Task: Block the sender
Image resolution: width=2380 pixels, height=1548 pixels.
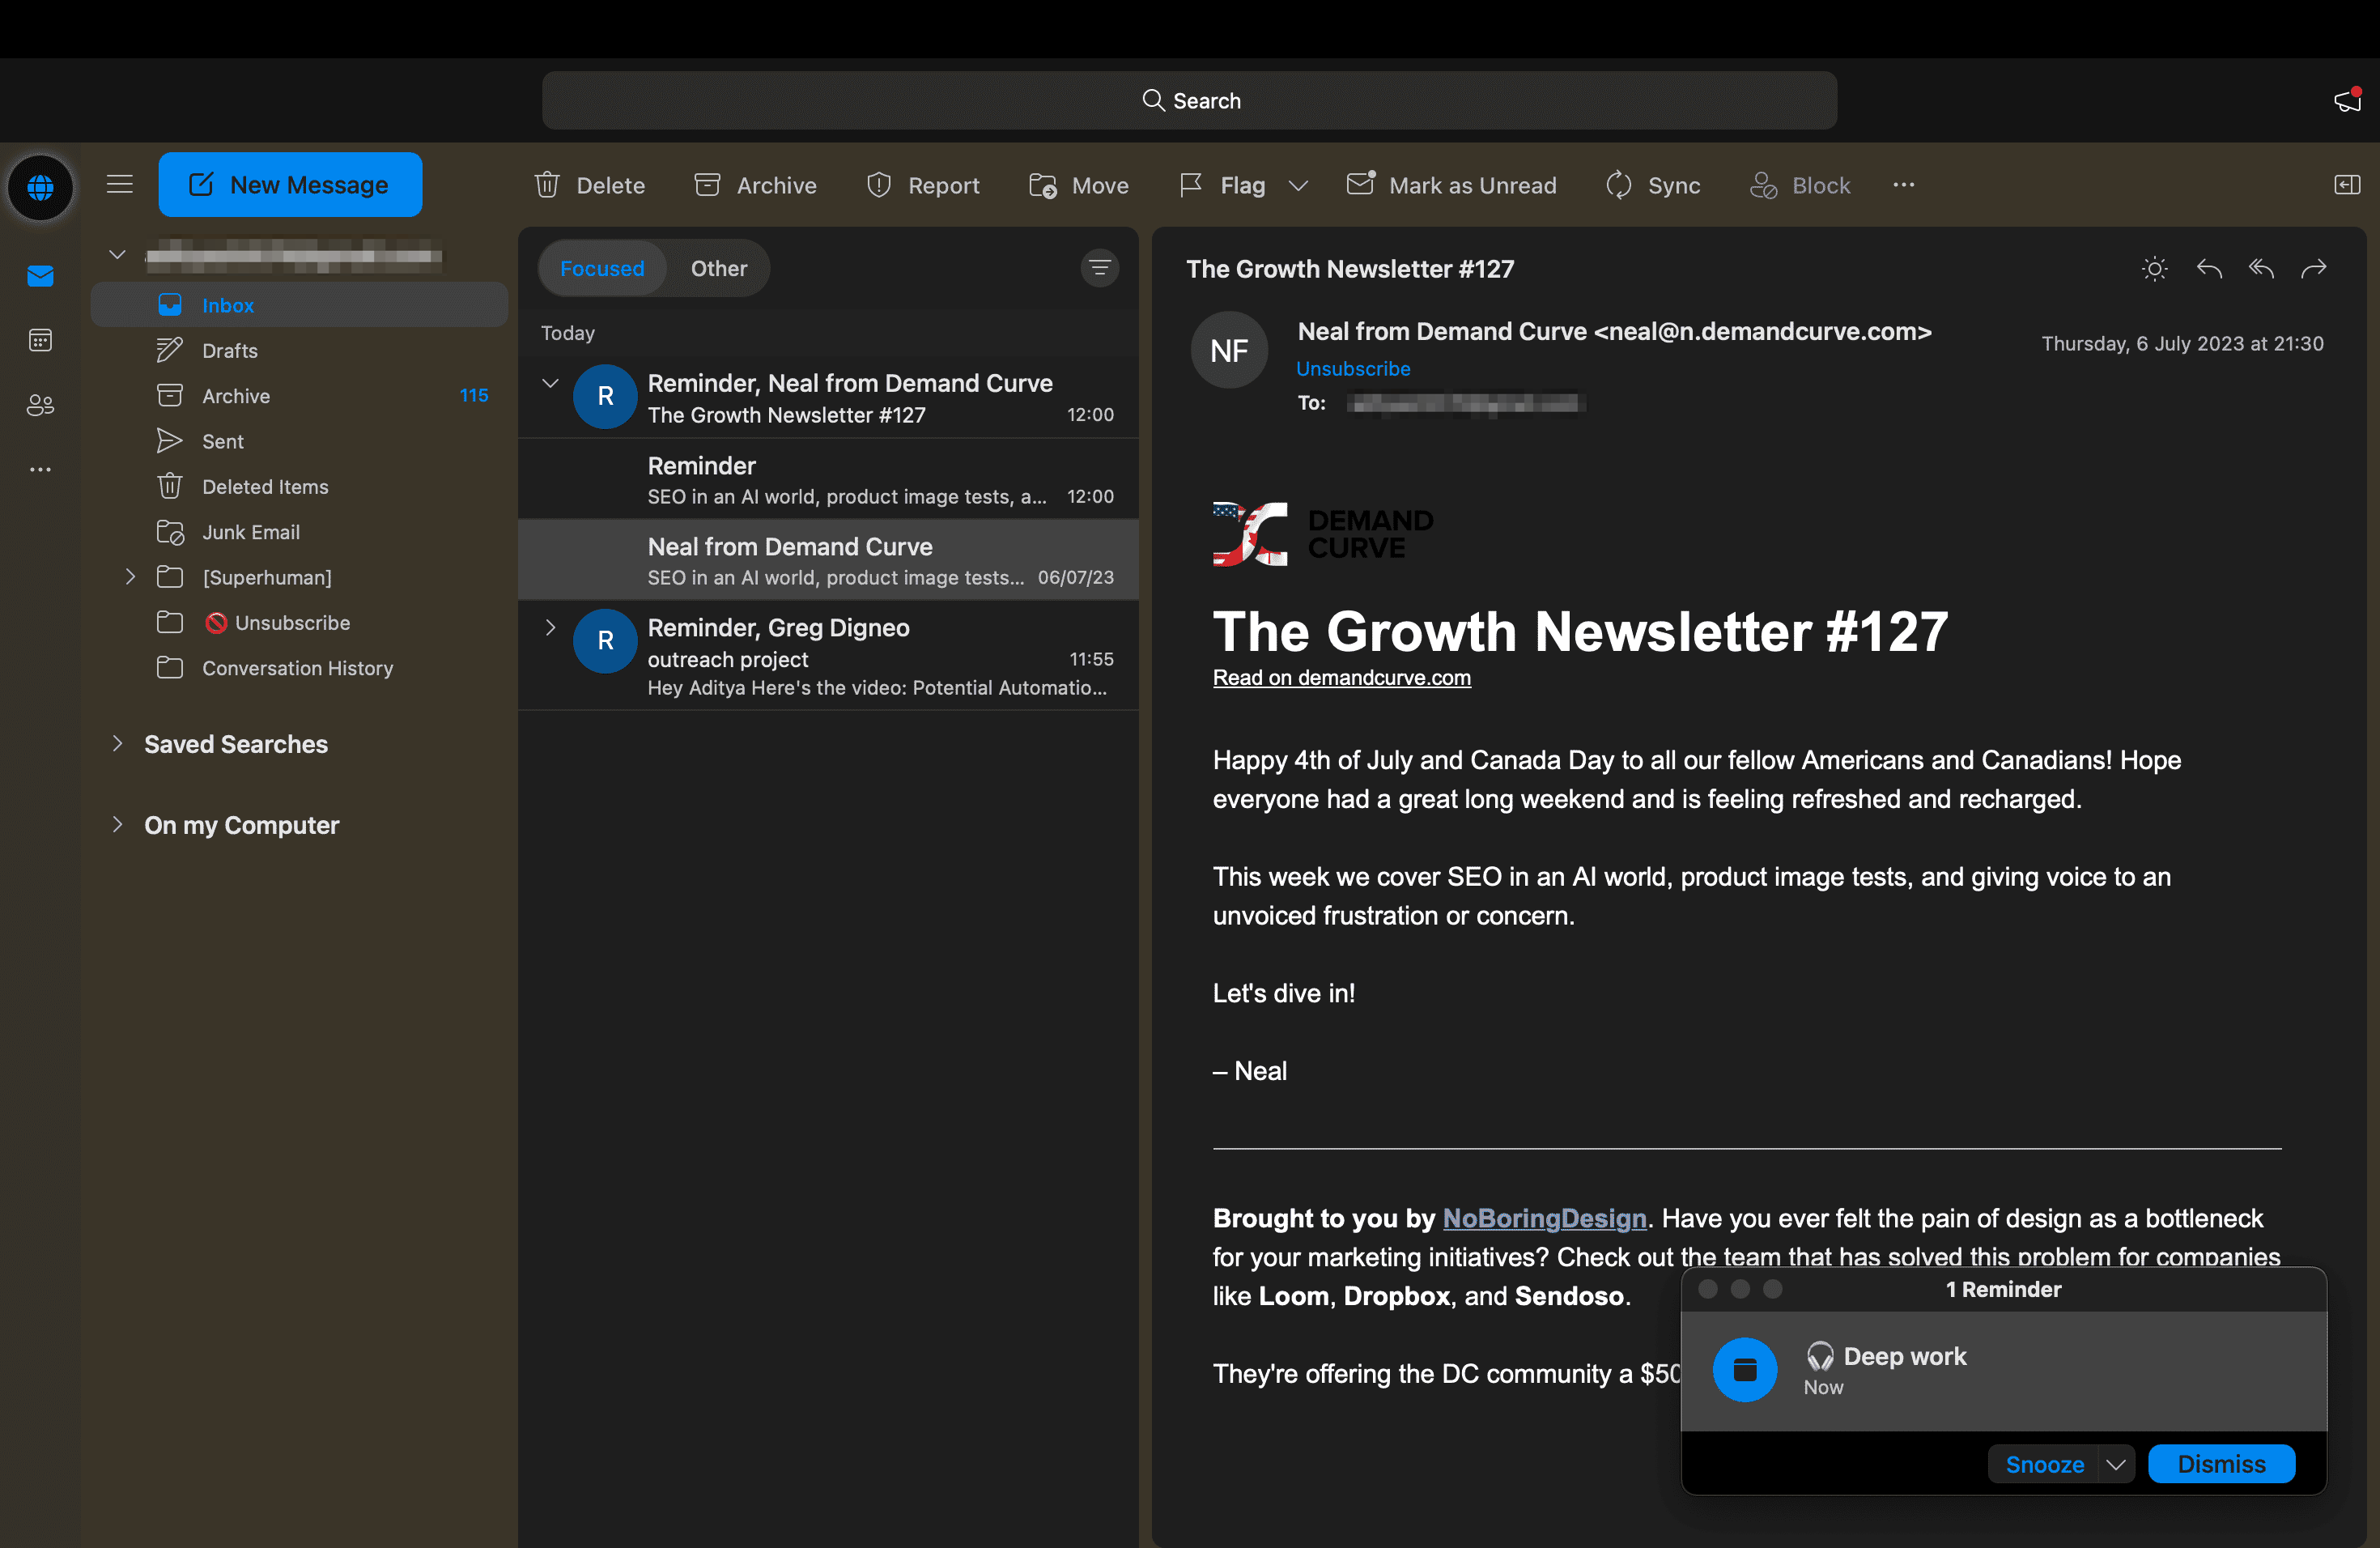Action: [x=1799, y=185]
